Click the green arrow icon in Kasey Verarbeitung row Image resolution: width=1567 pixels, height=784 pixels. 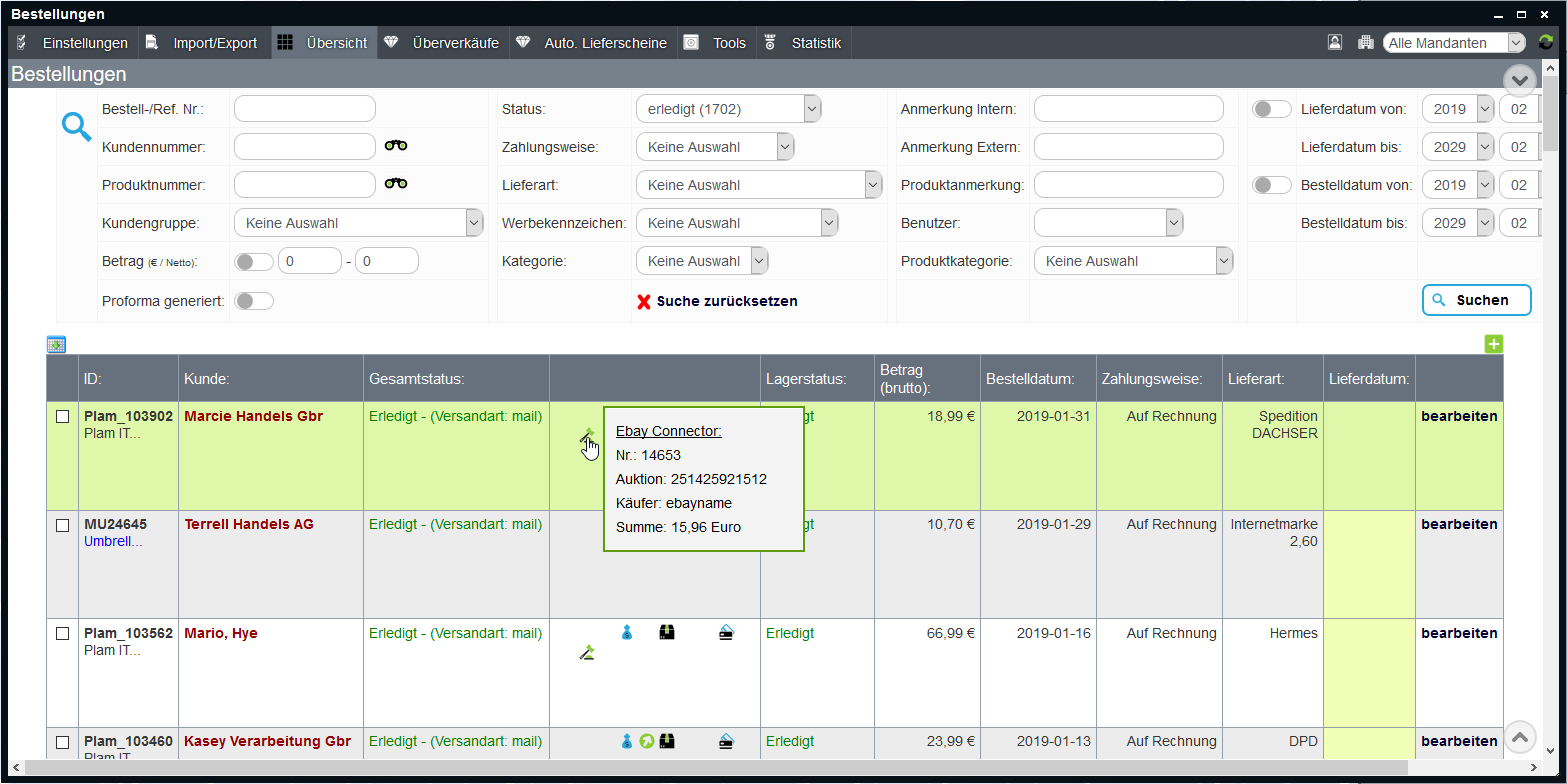pyautogui.click(x=647, y=741)
